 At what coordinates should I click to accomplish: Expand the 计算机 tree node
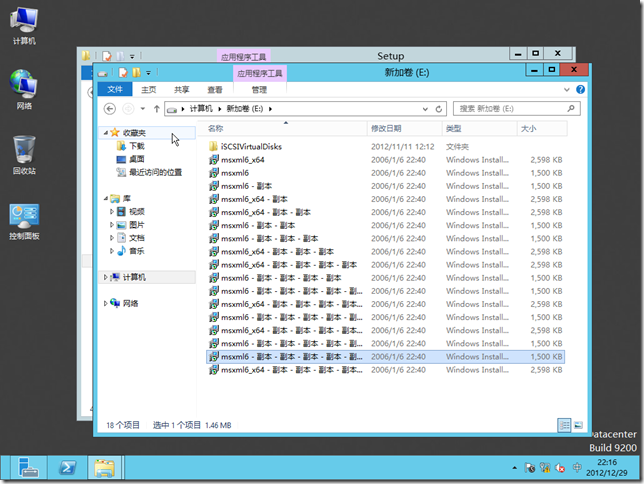pos(106,277)
